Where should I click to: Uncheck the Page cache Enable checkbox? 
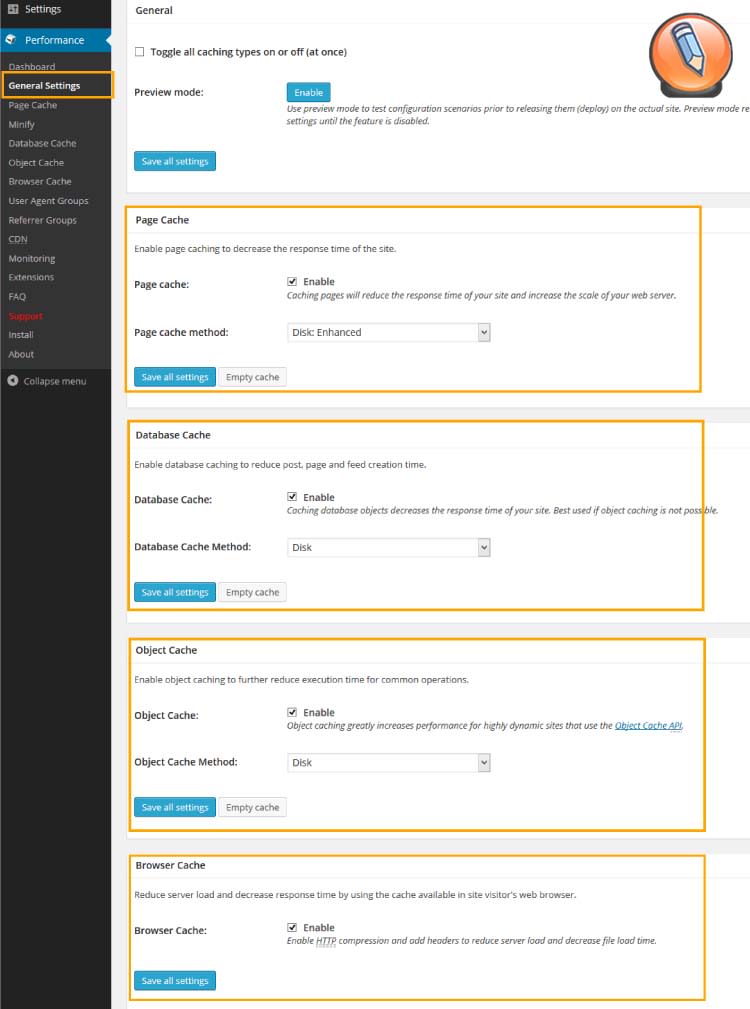click(292, 281)
